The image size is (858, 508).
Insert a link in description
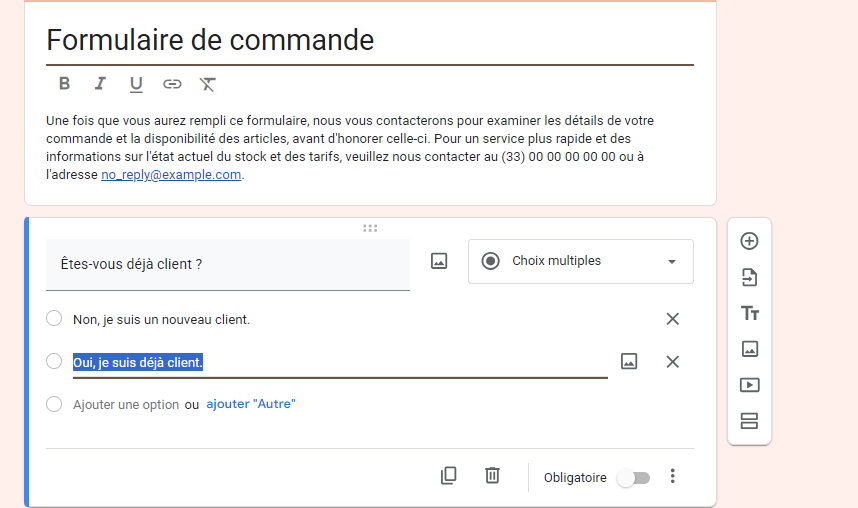pos(172,84)
